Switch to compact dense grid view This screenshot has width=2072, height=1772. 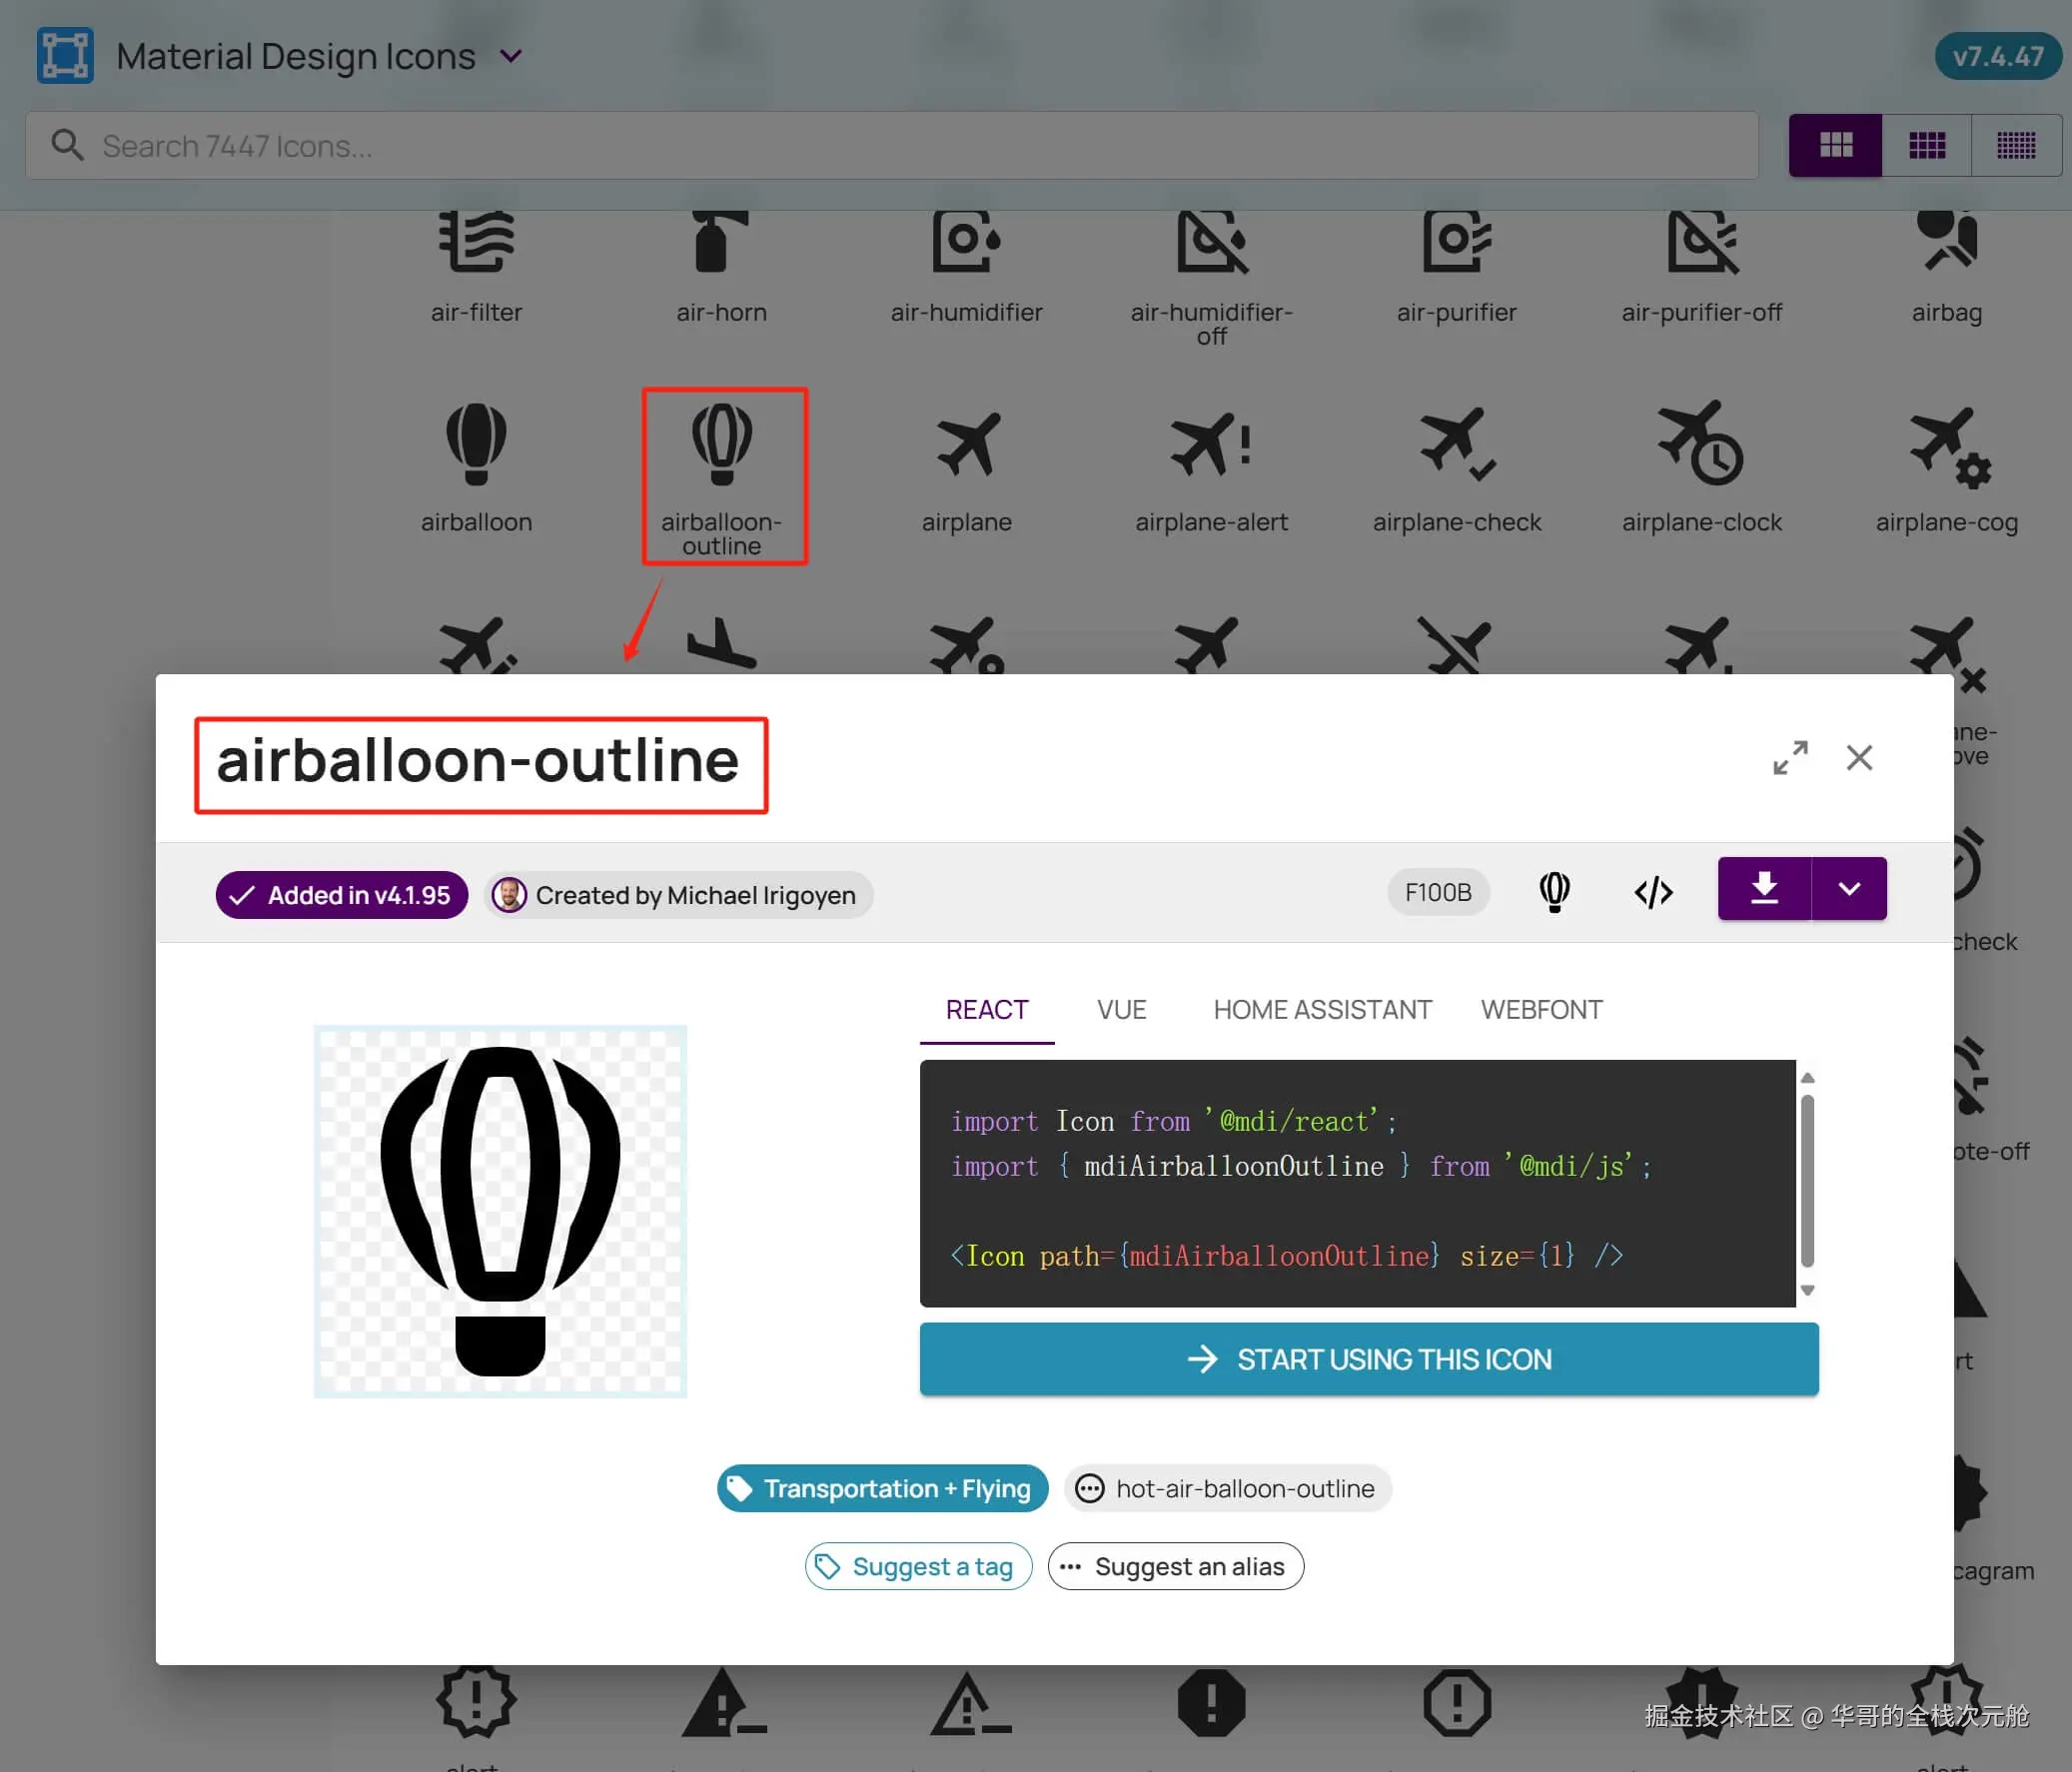(2015, 146)
